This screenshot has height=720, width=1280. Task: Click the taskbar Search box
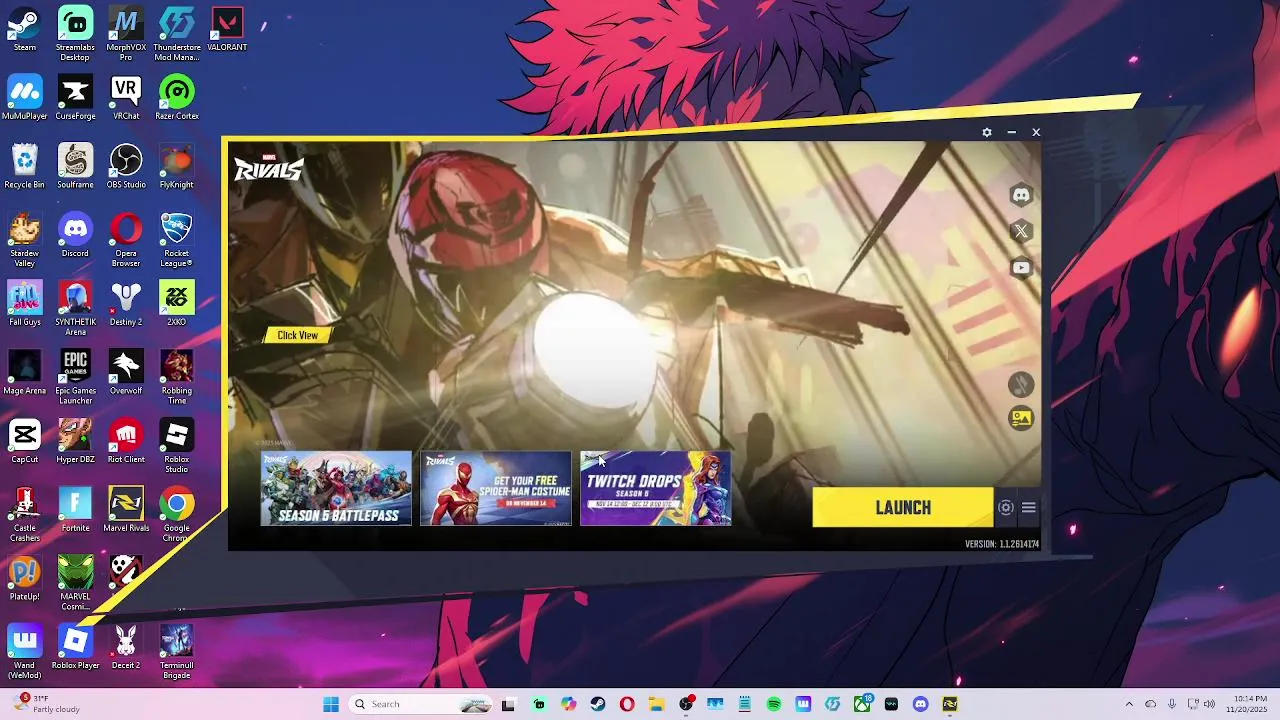pos(418,704)
